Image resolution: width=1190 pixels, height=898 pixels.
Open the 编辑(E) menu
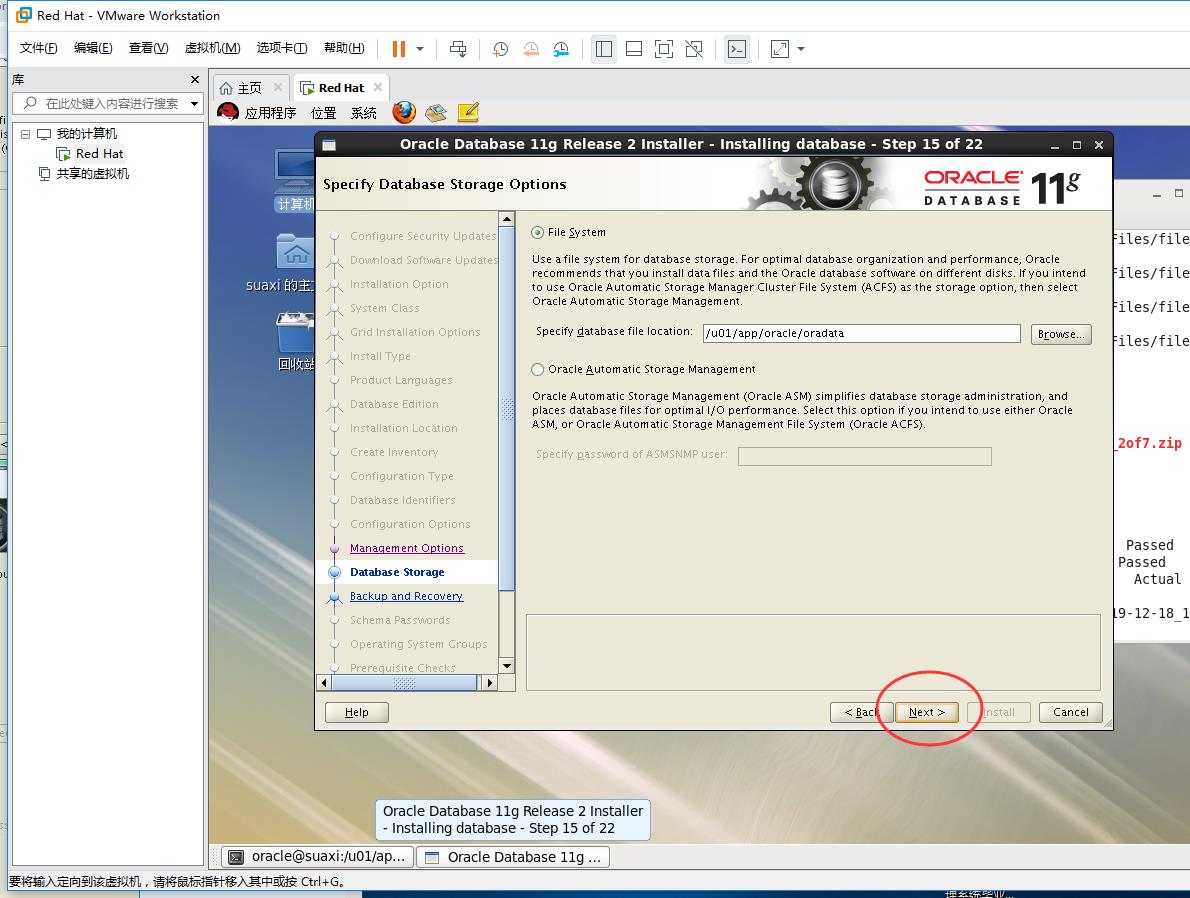click(x=93, y=48)
